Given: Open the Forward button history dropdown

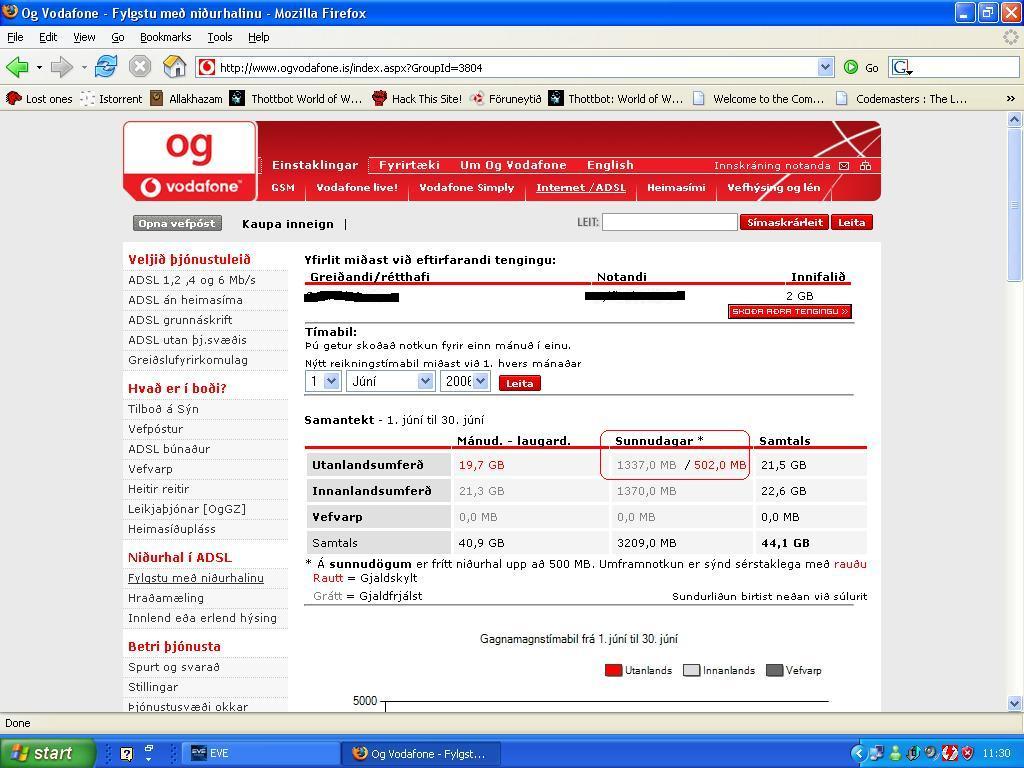Looking at the screenshot, I should 84,67.
